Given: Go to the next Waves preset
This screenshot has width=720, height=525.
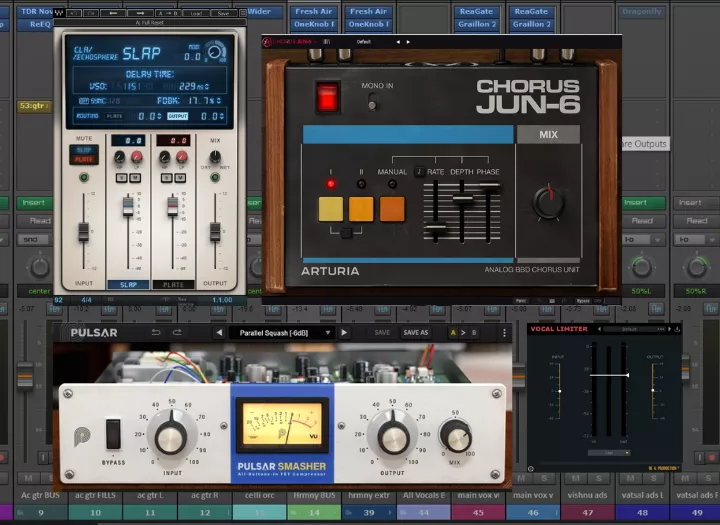Looking at the screenshot, I should point(140,13).
